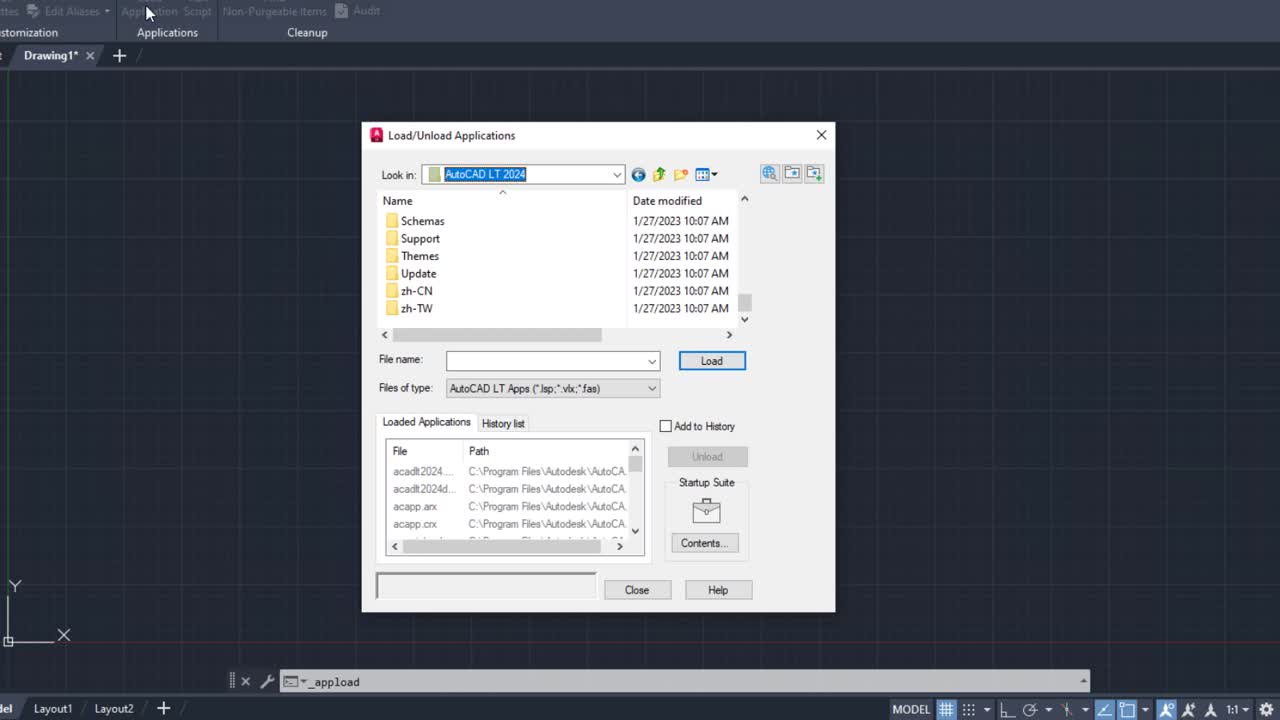Toggle Object Snap Tracking in the status bar

pyautogui.click(x=1105, y=709)
